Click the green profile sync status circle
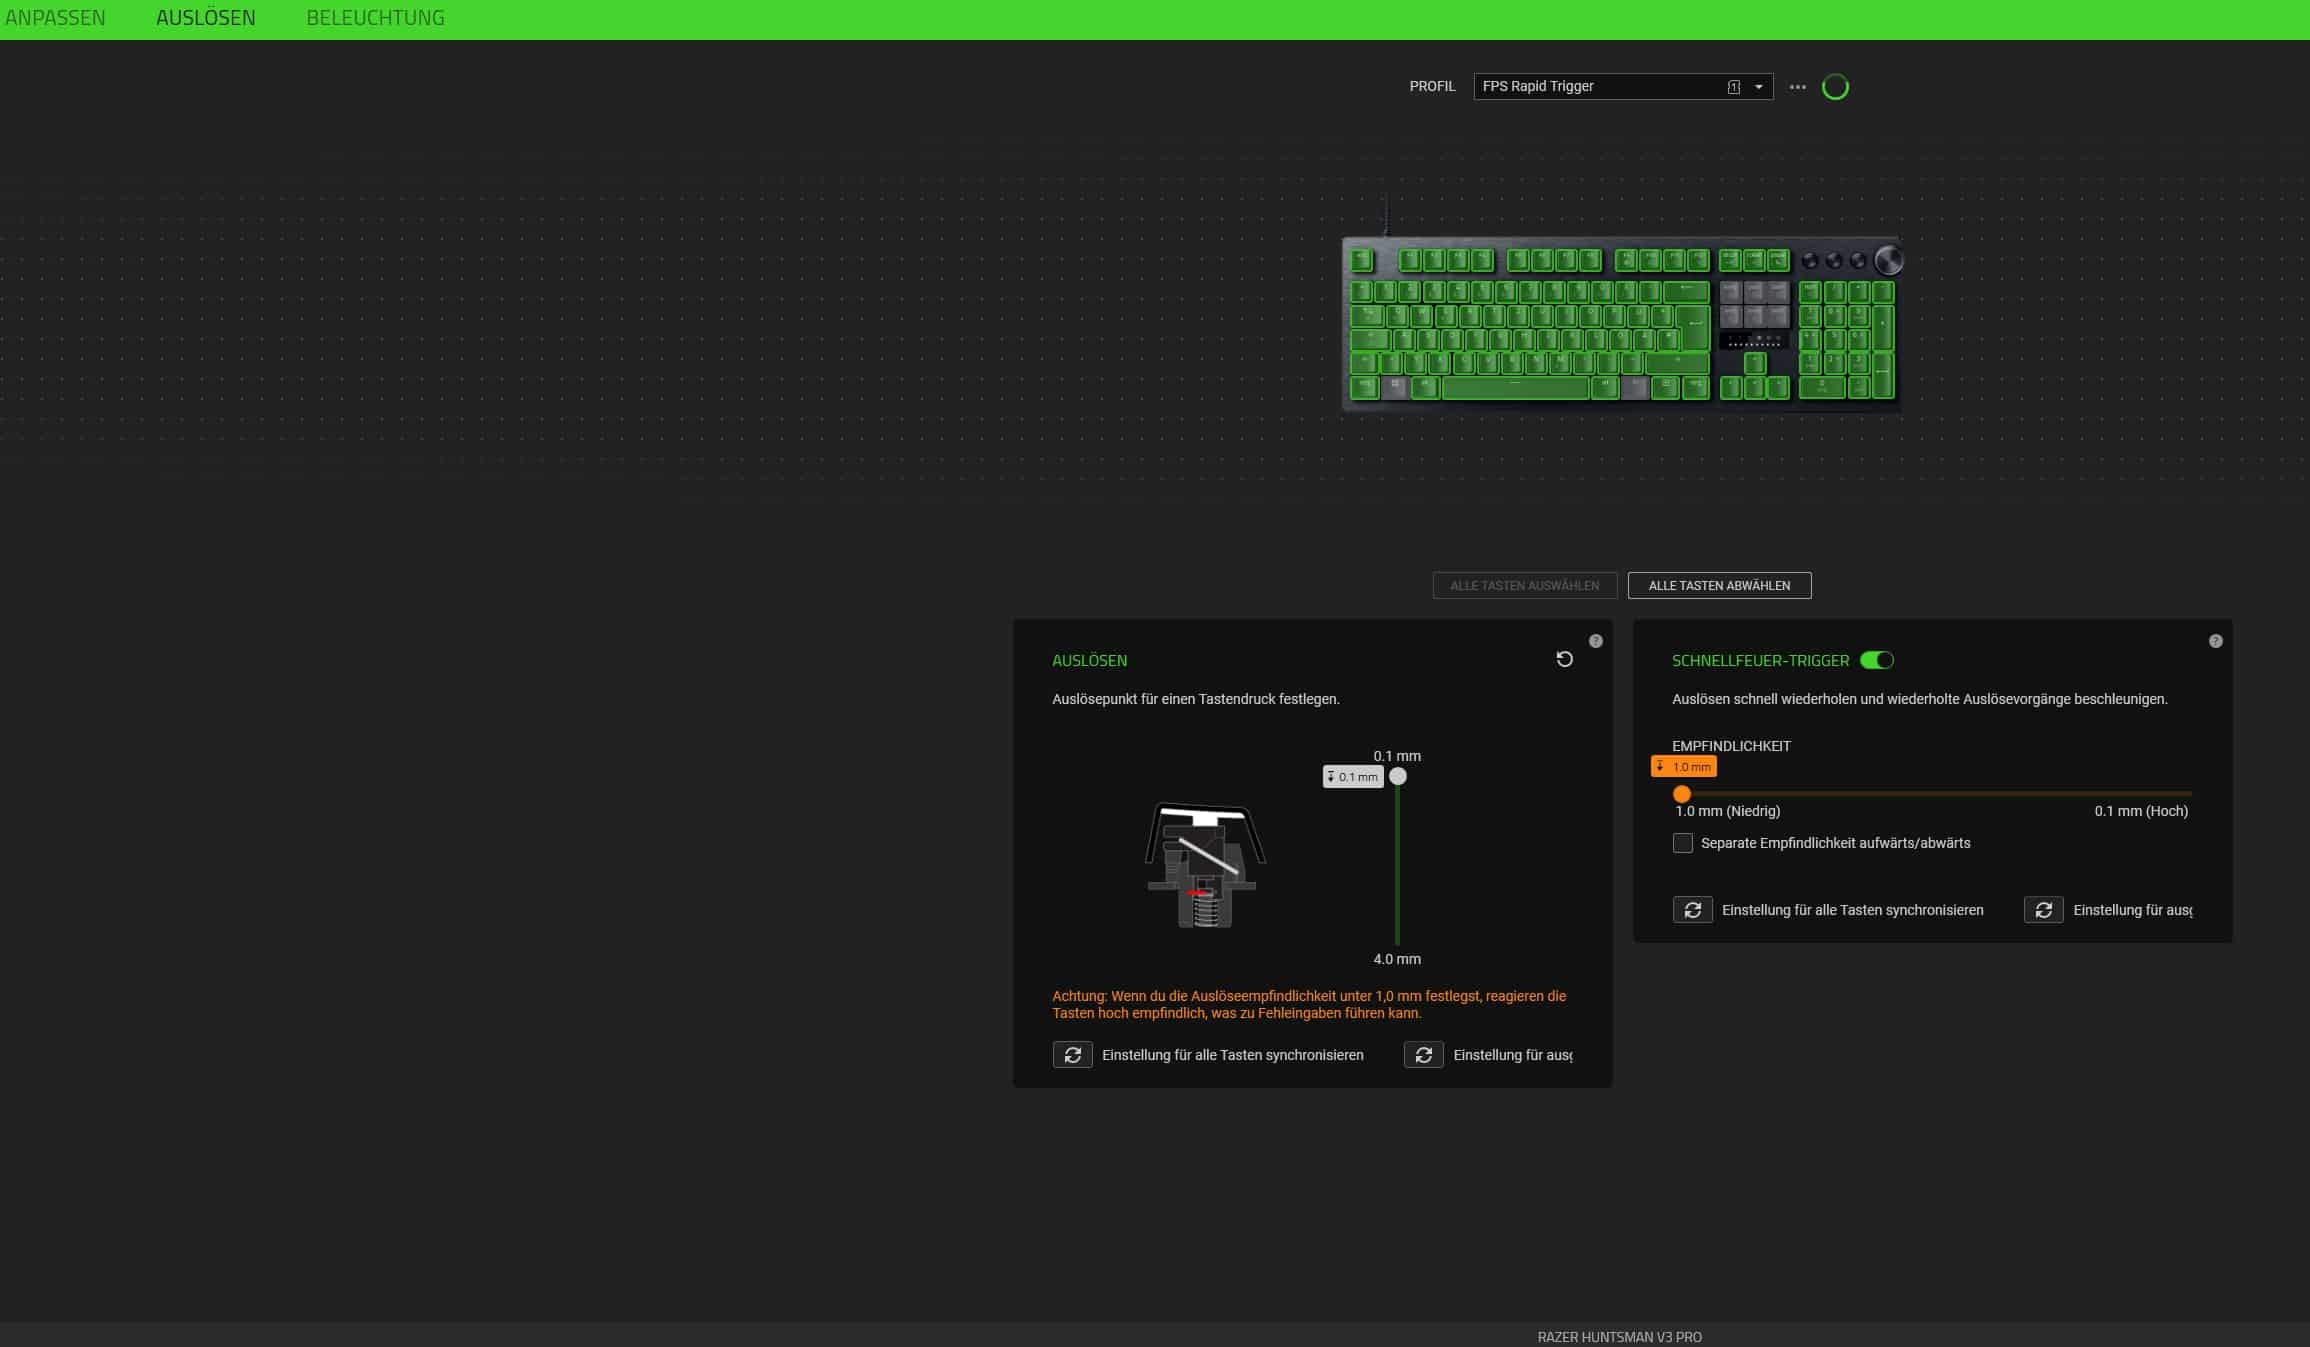Screen dimensions: 2310x1347 pyautogui.click(x=1835, y=87)
